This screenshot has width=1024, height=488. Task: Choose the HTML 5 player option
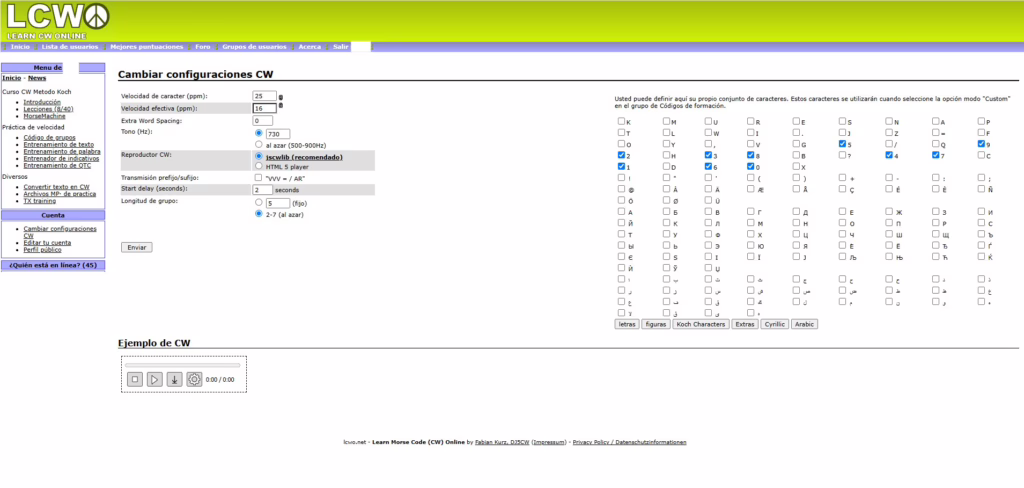[259, 166]
